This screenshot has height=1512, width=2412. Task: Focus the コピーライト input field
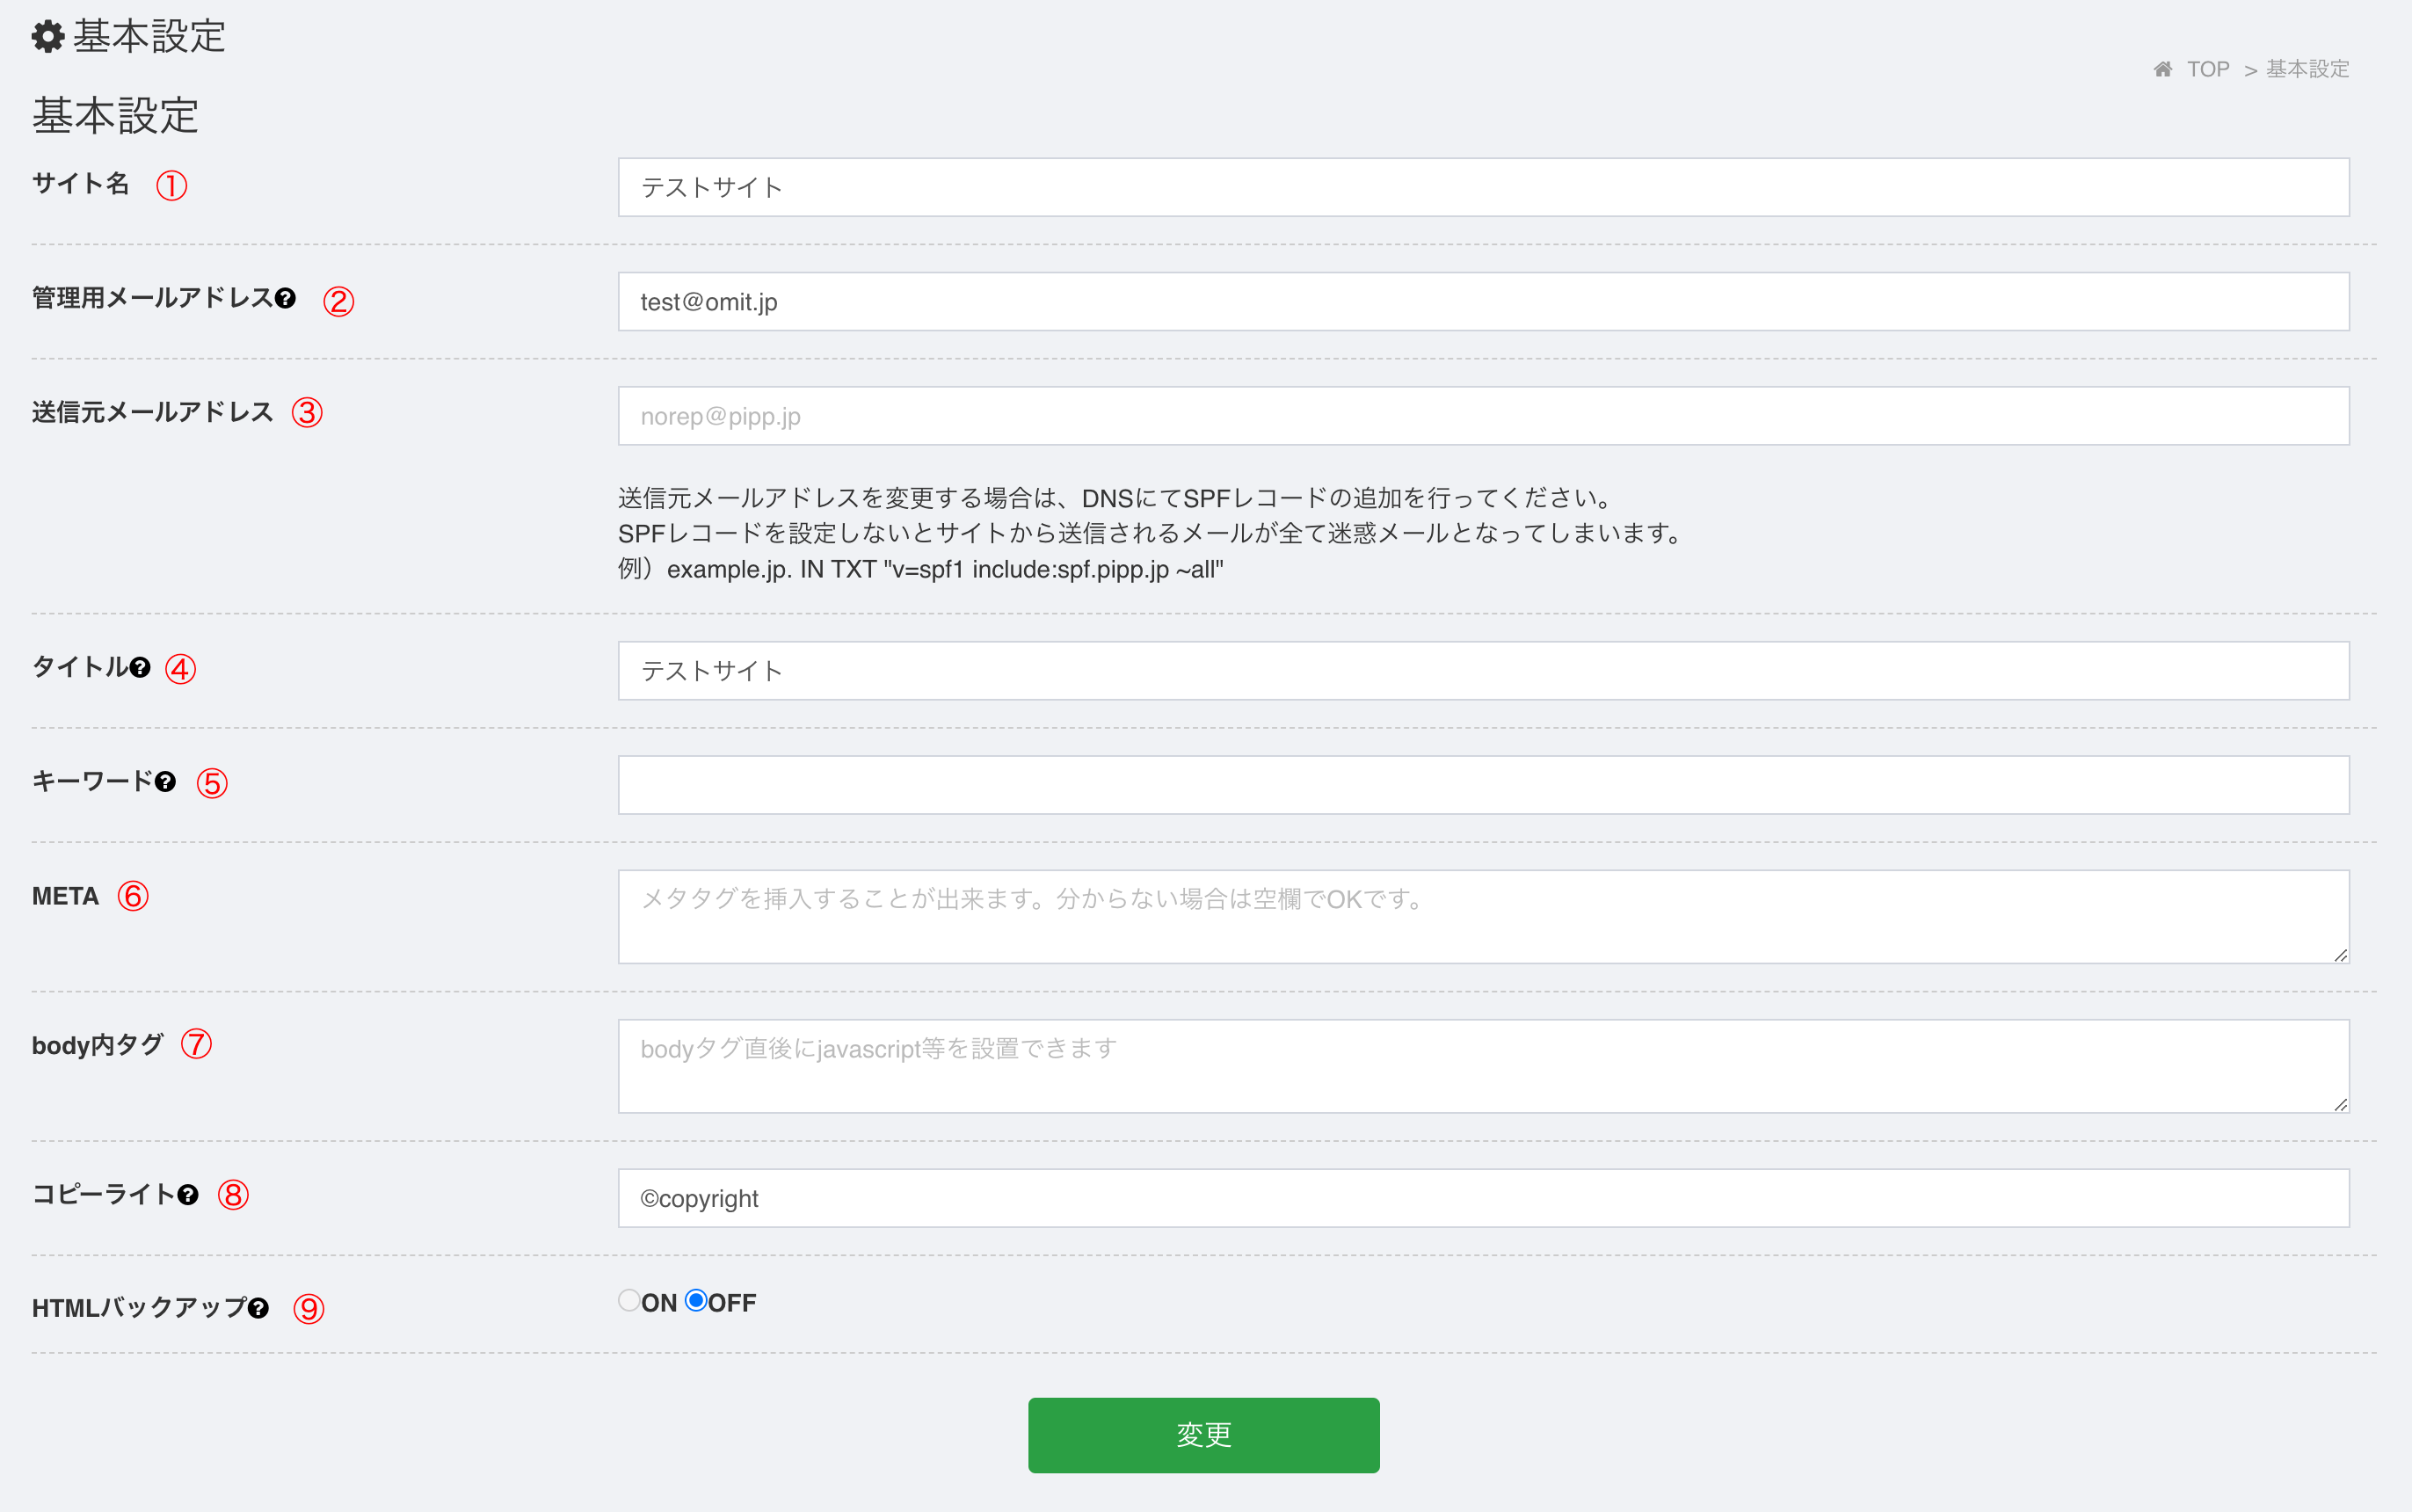1484,1198
